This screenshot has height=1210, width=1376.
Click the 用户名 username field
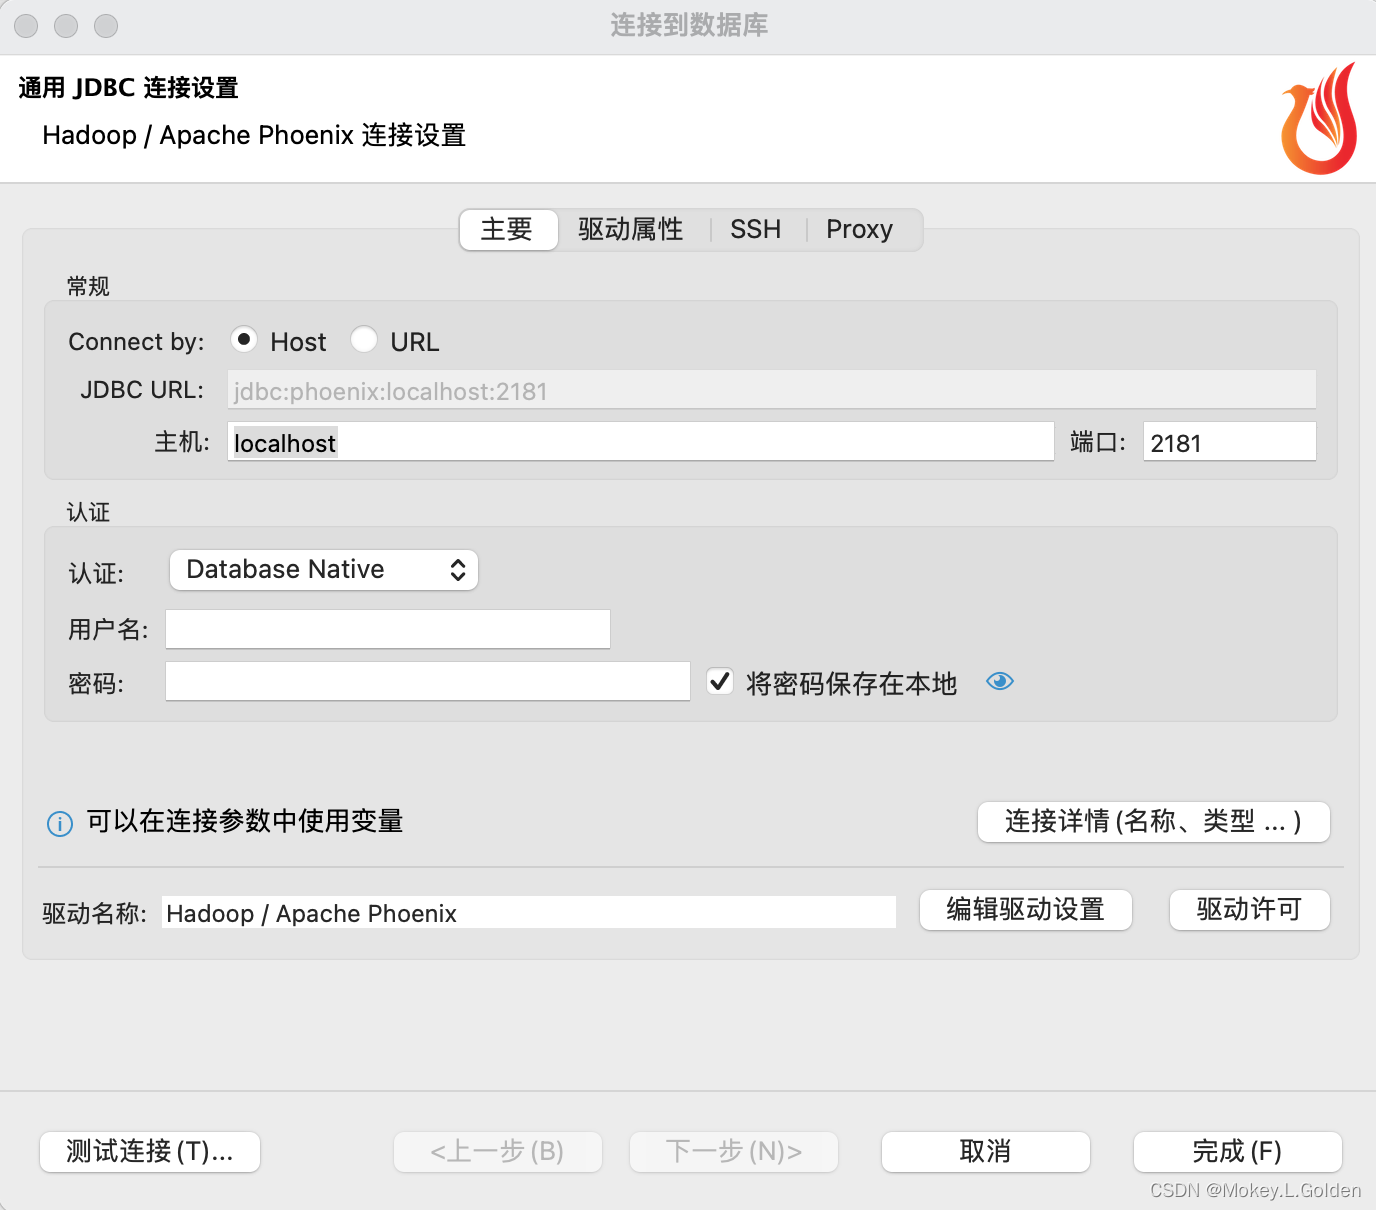(x=387, y=629)
